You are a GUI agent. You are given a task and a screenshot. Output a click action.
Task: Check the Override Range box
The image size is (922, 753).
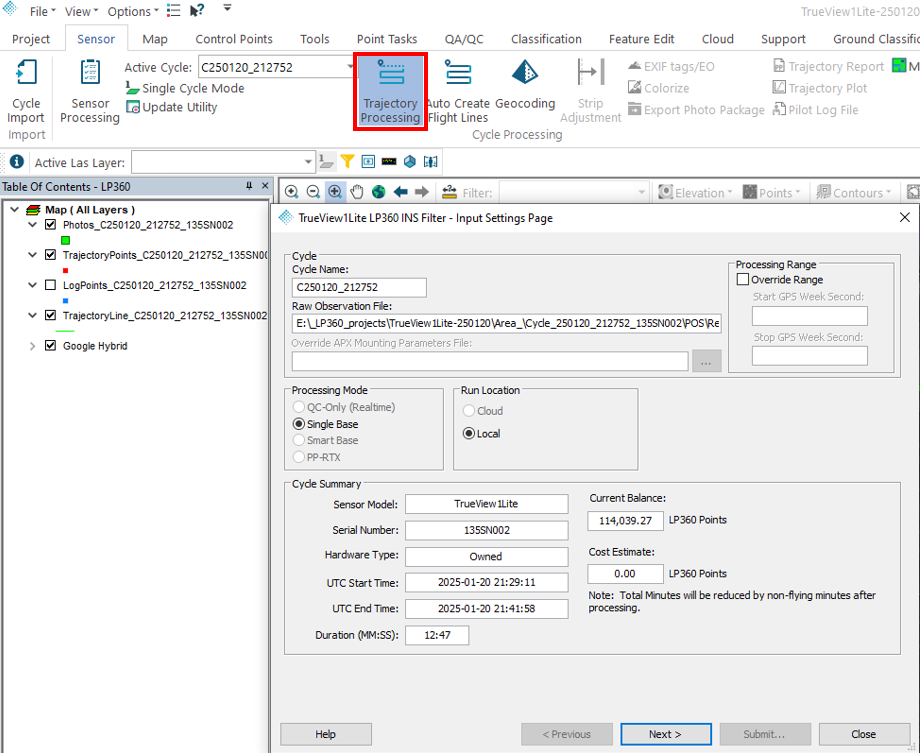click(x=743, y=280)
